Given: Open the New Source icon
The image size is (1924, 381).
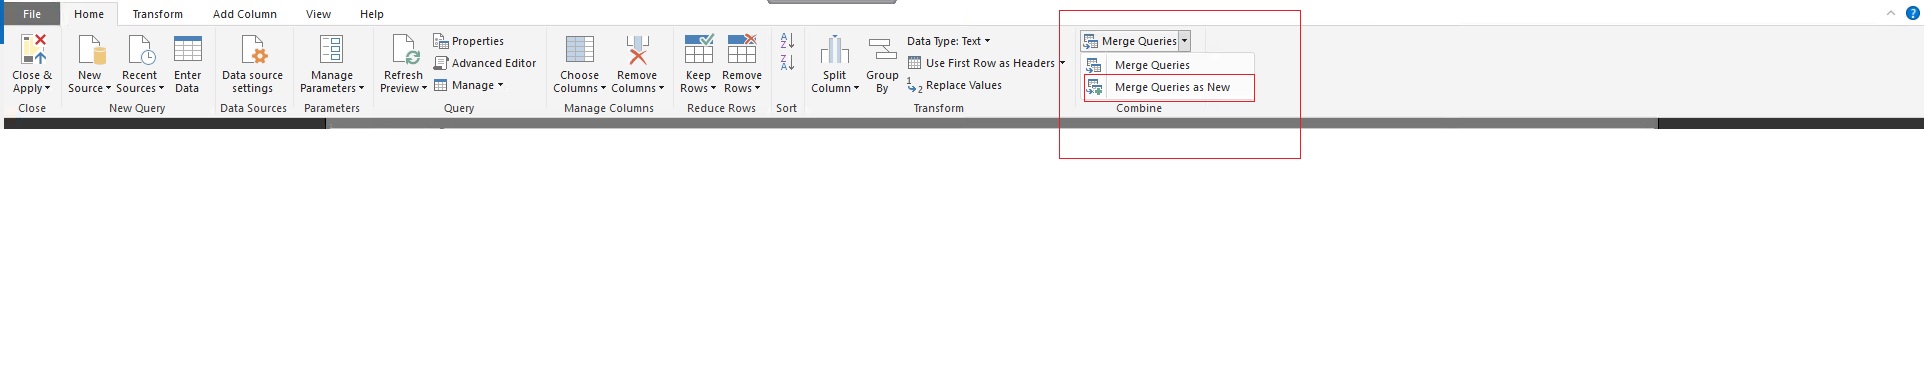Looking at the screenshot, I should 90,49.
